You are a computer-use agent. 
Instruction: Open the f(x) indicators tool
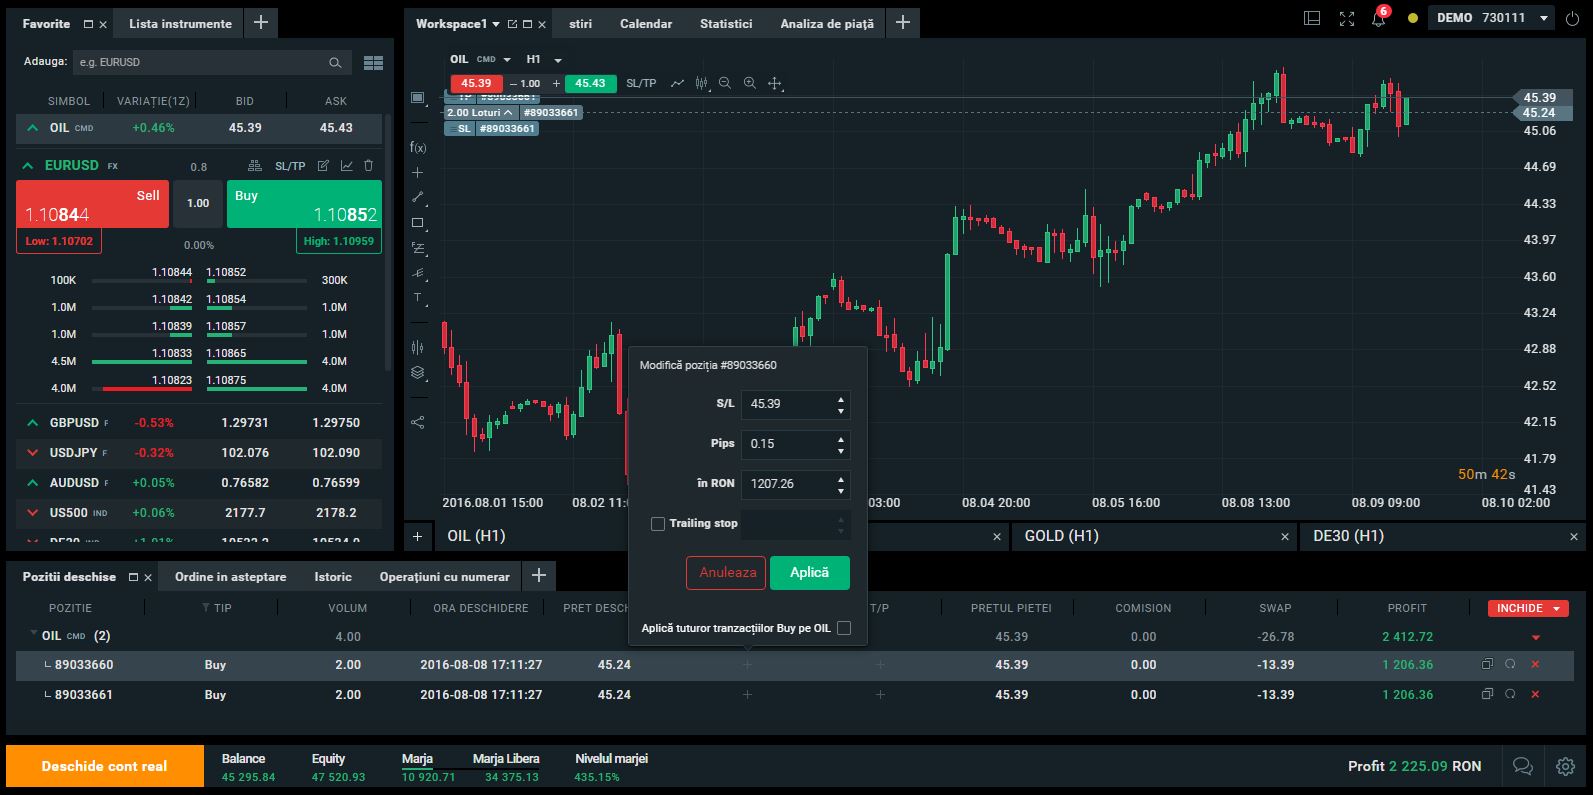point(418,147)
